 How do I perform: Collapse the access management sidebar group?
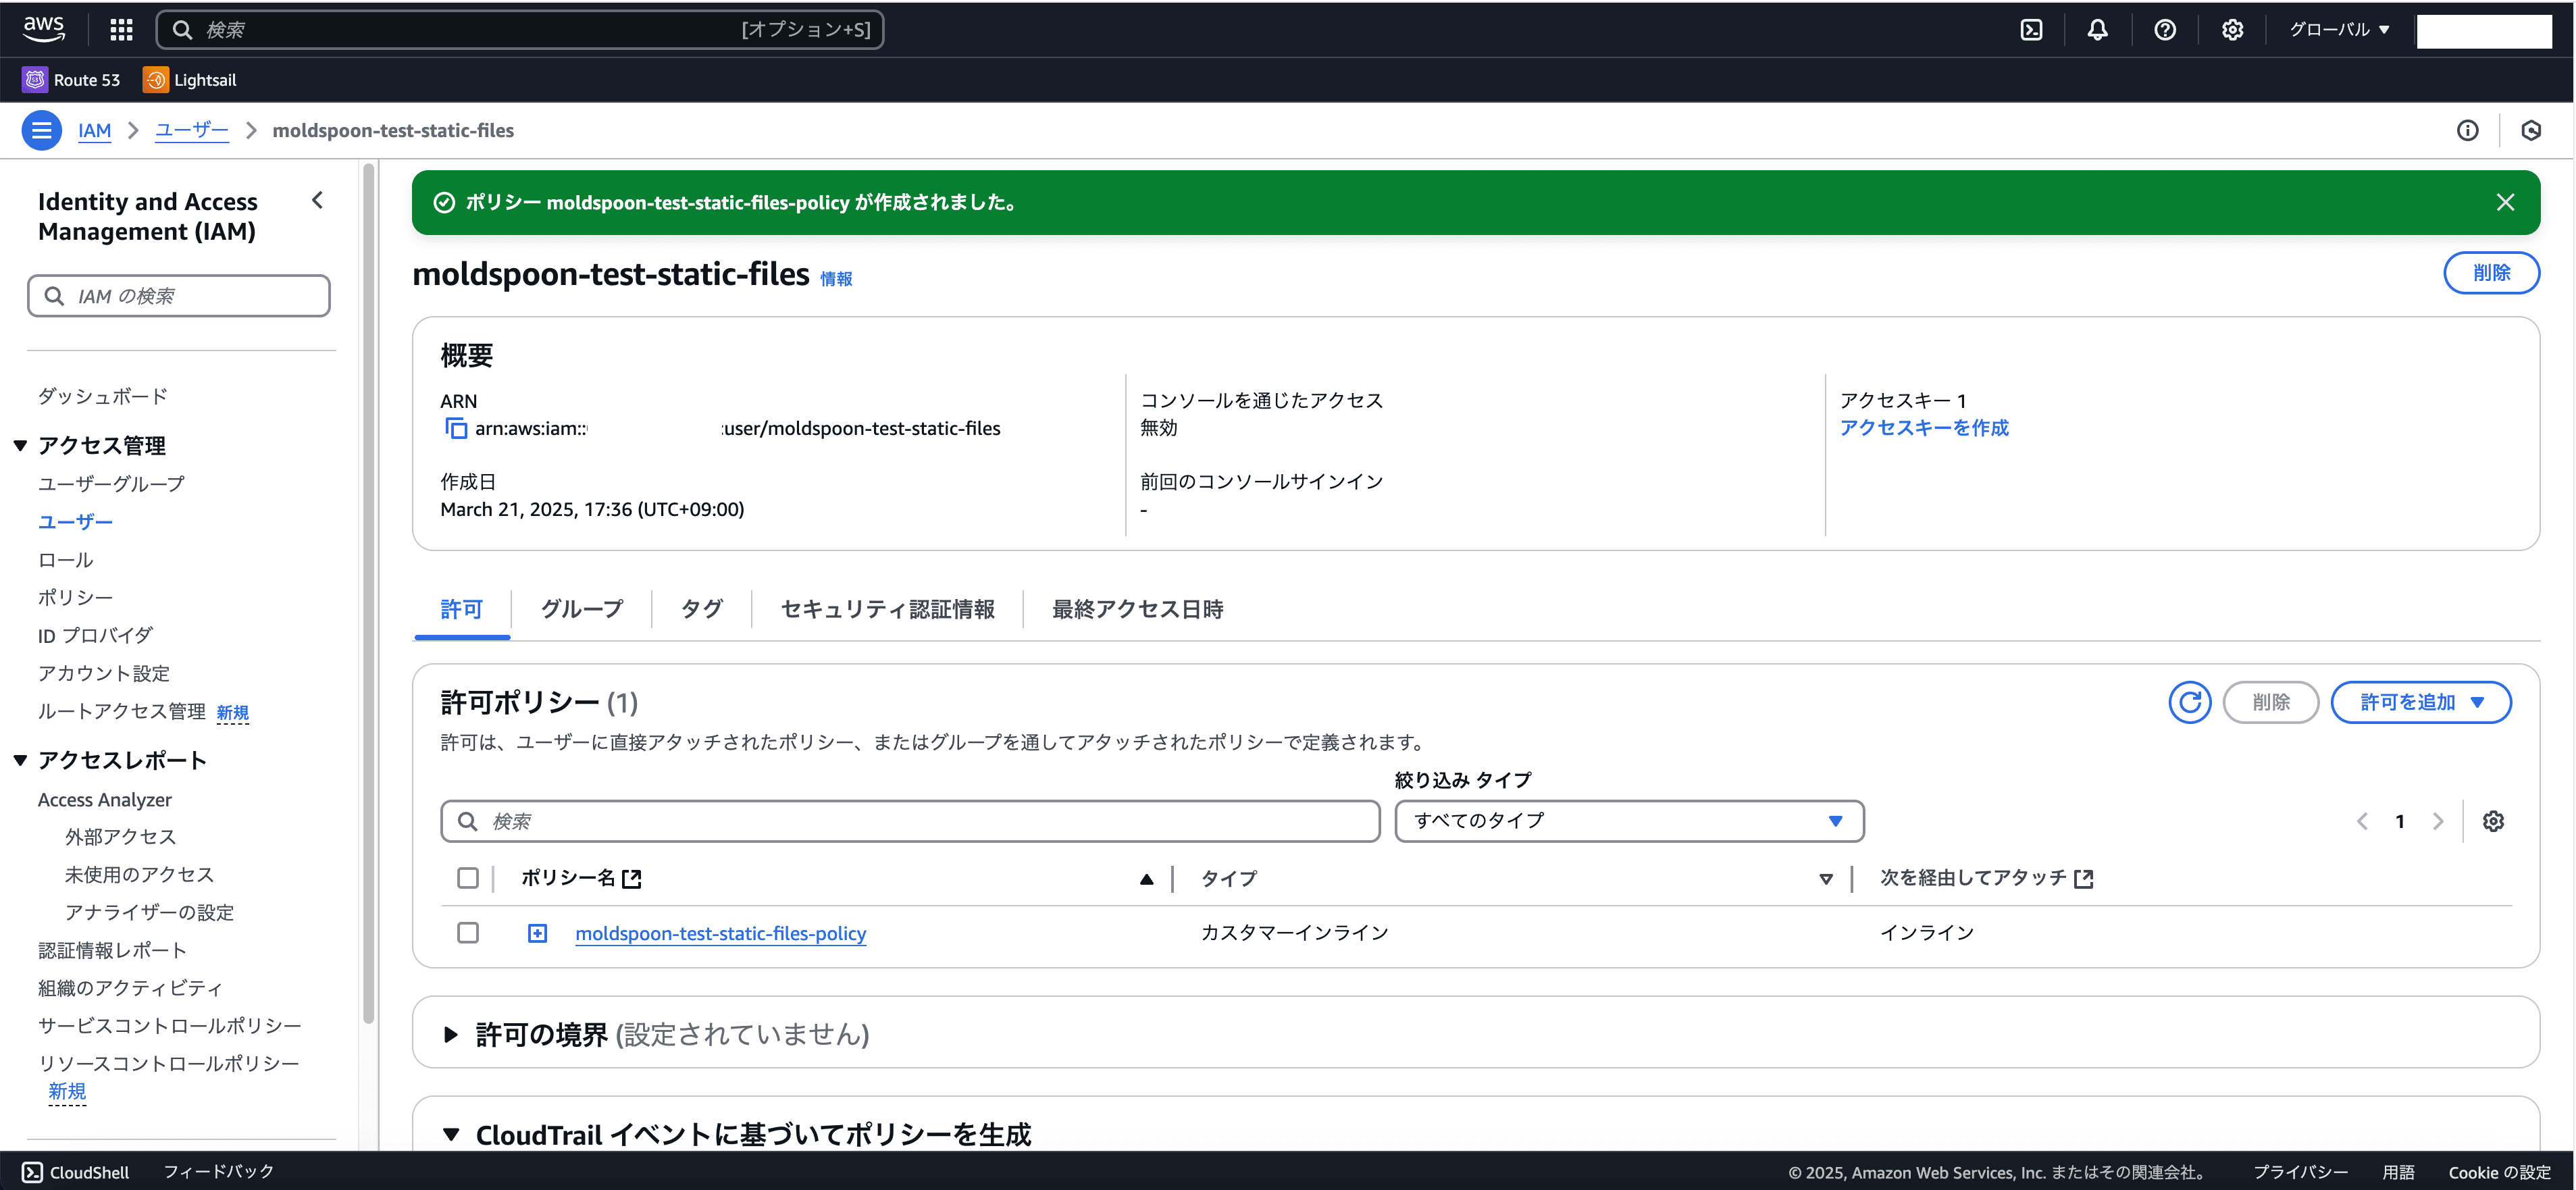click(20, 446)
